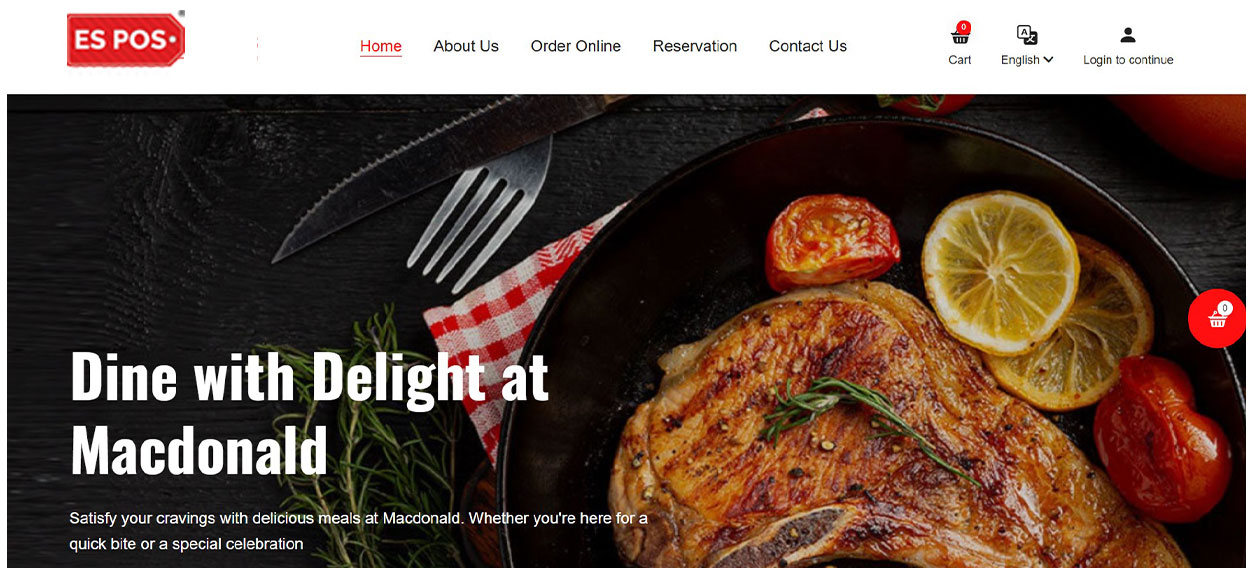Open the Contact Us page
The width and height of the screenshot is (1250, 586).
click(x=808, y=46)
